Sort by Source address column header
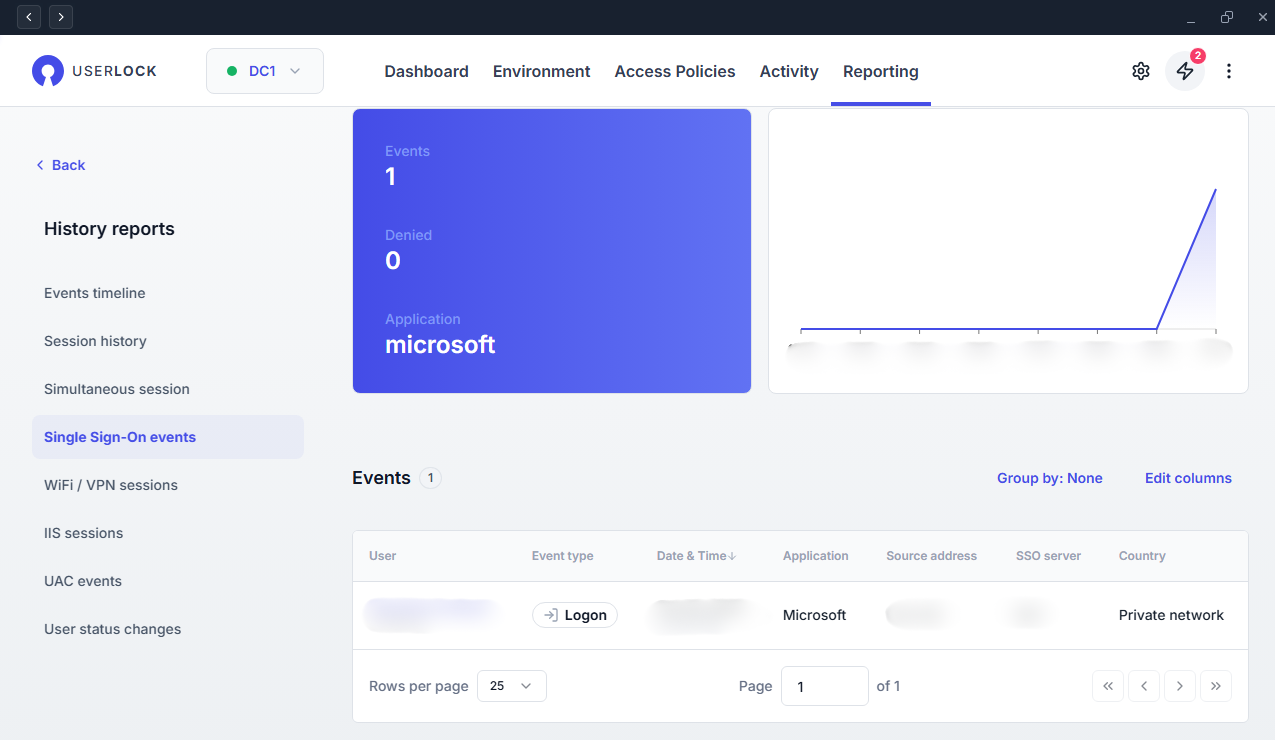Viewport: 1275px width, 740px height. point(932,556)
